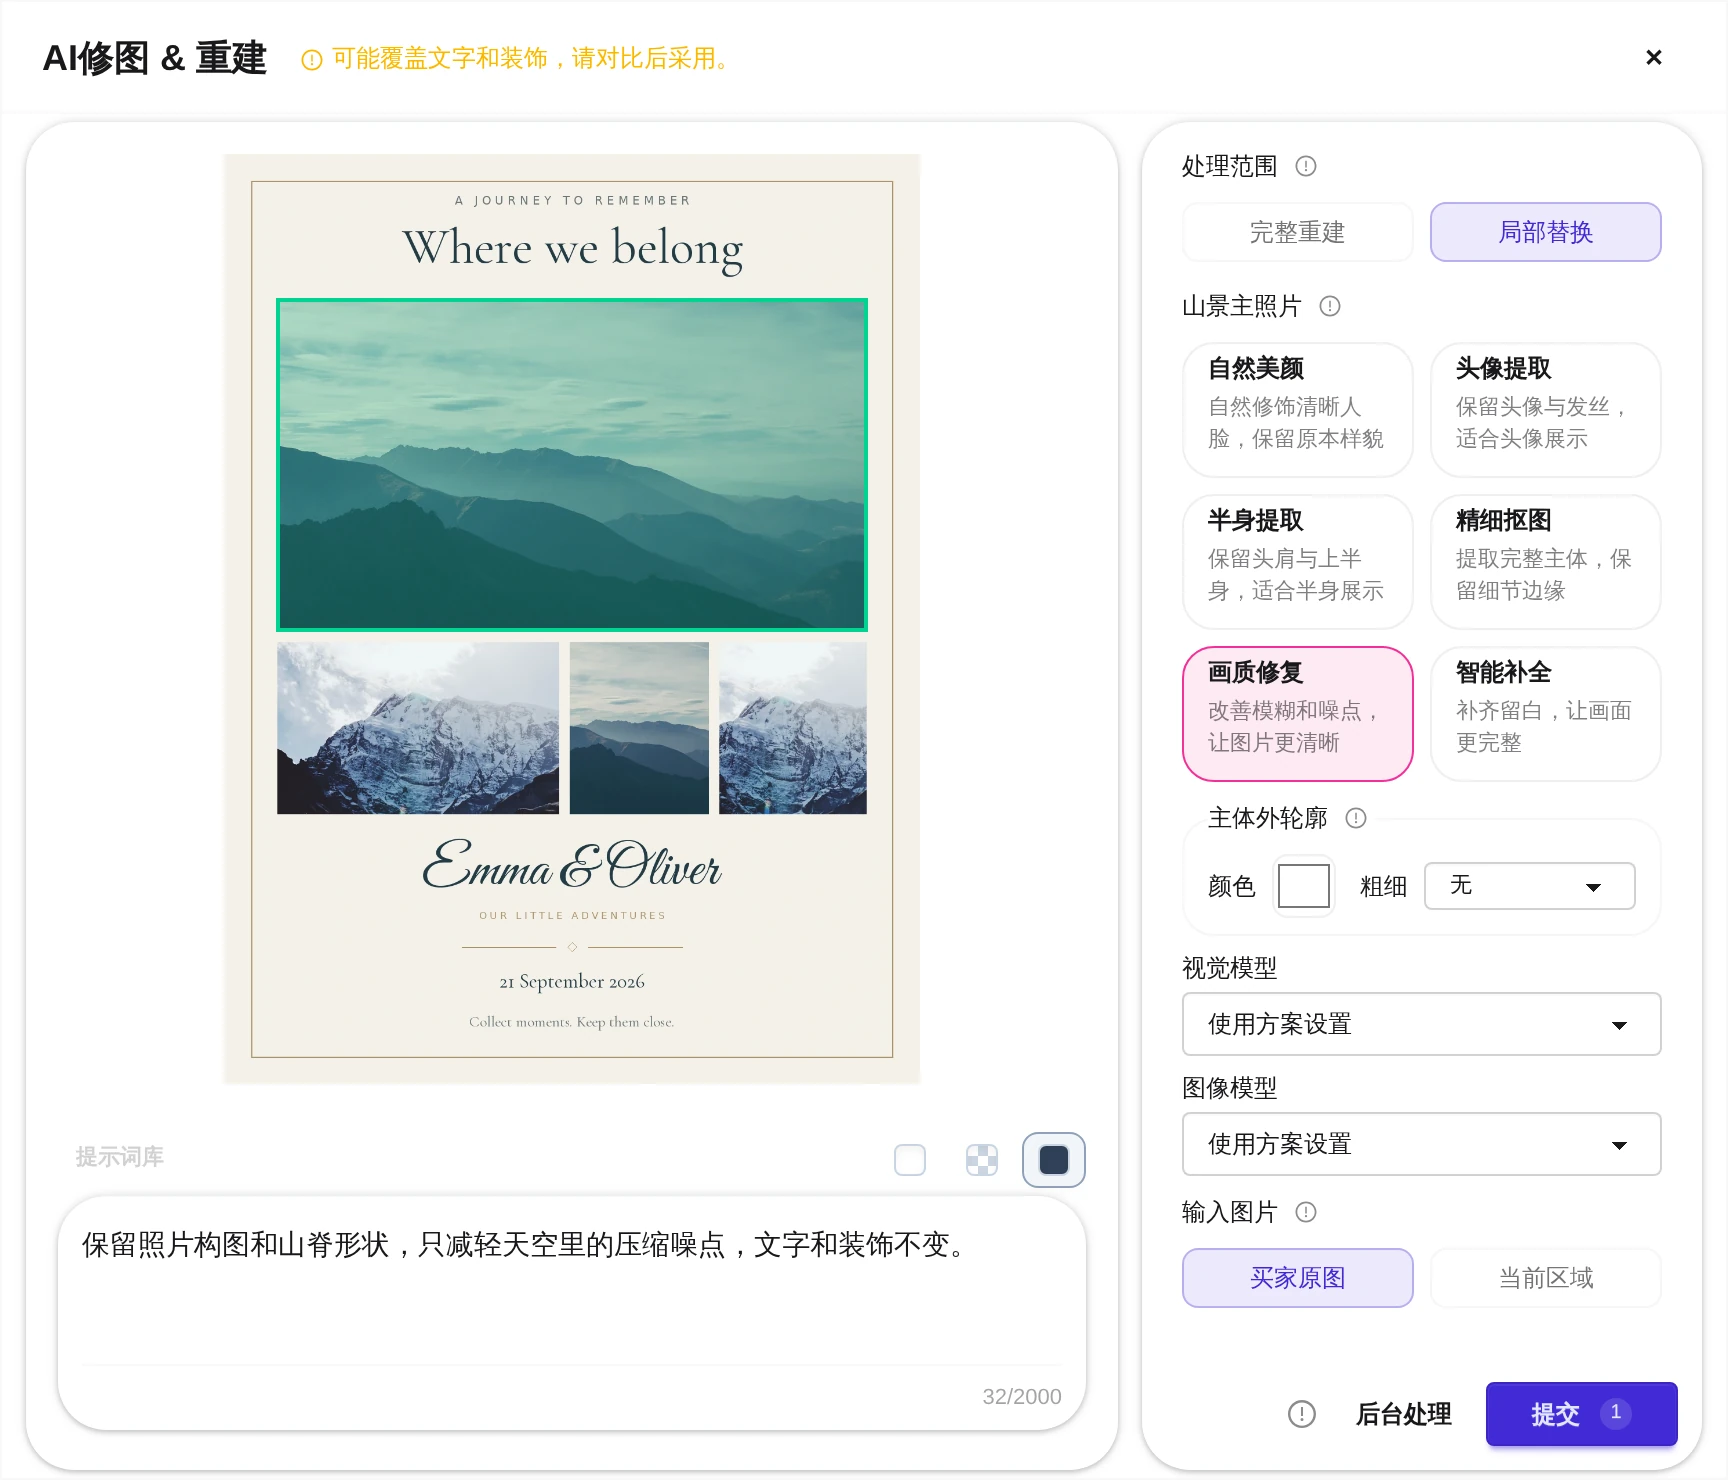Select 当前区域 as input image
This screenshot has height=1480, width=1728.
pyautogui.click(x=1546, y=1278)
